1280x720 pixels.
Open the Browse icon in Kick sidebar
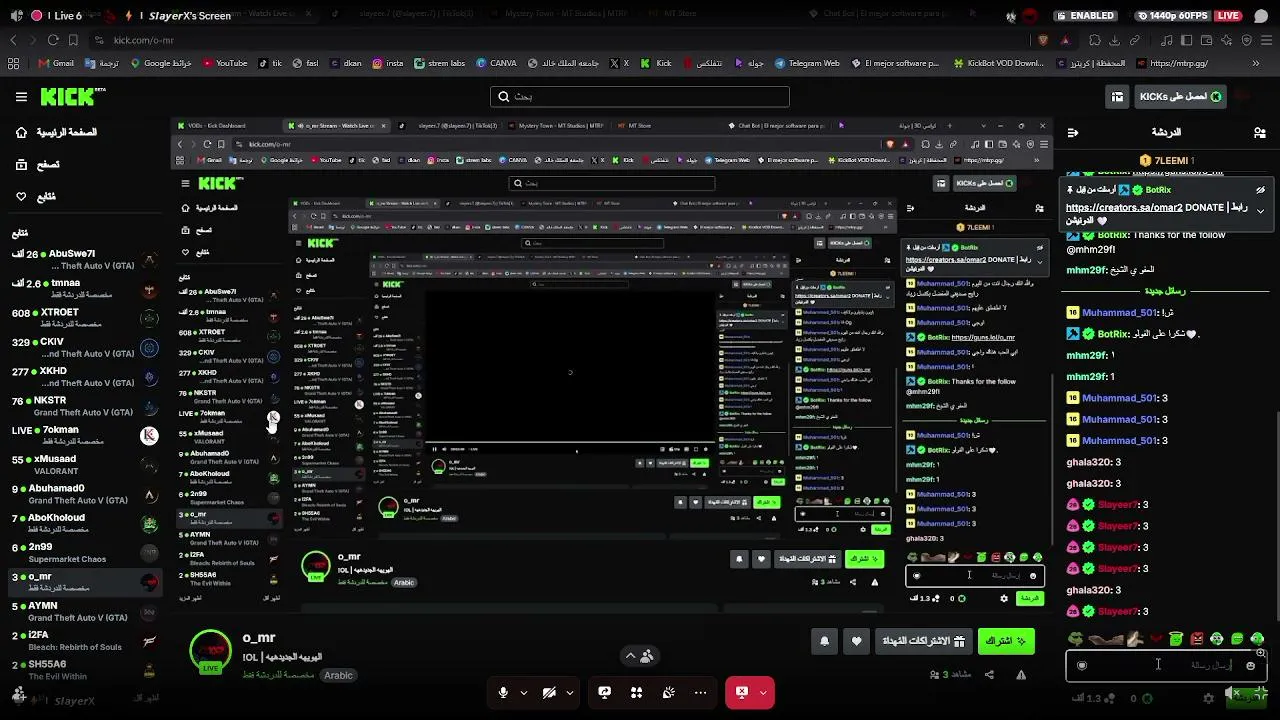point(21,164)
